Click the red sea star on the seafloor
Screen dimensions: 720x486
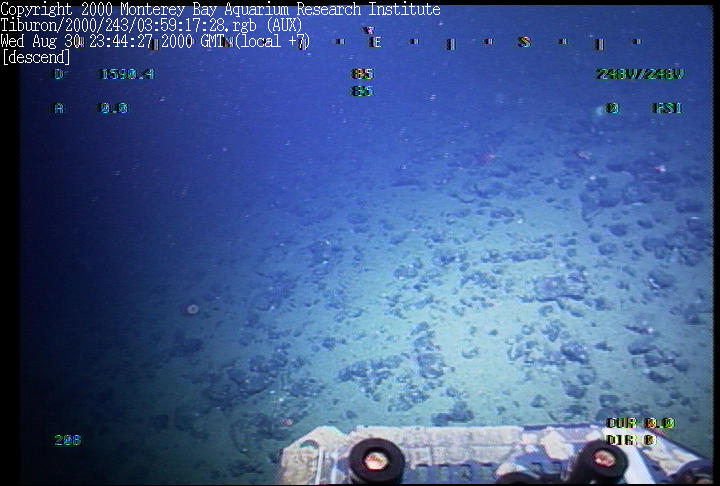click(x=488, y=158)
